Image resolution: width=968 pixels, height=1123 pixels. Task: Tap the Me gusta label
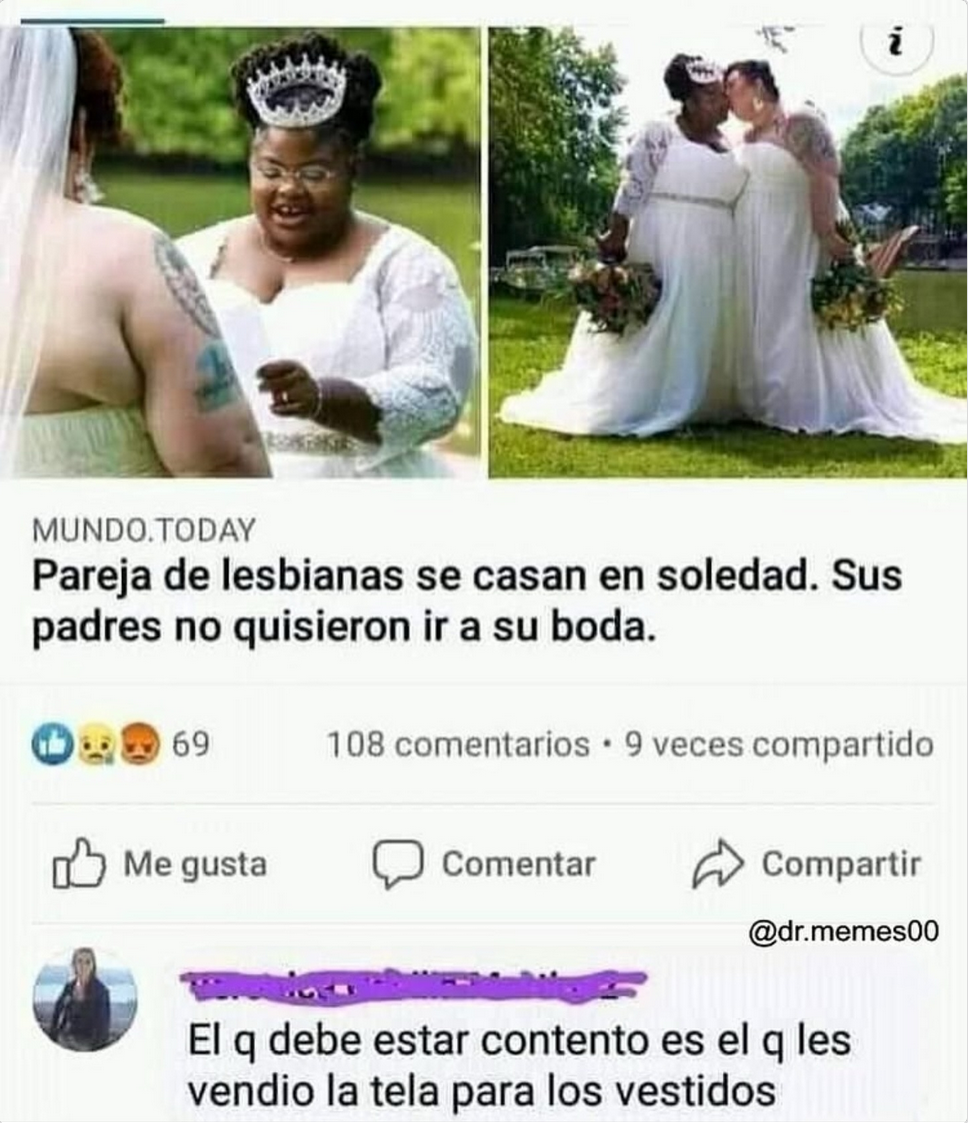point(195,864)
